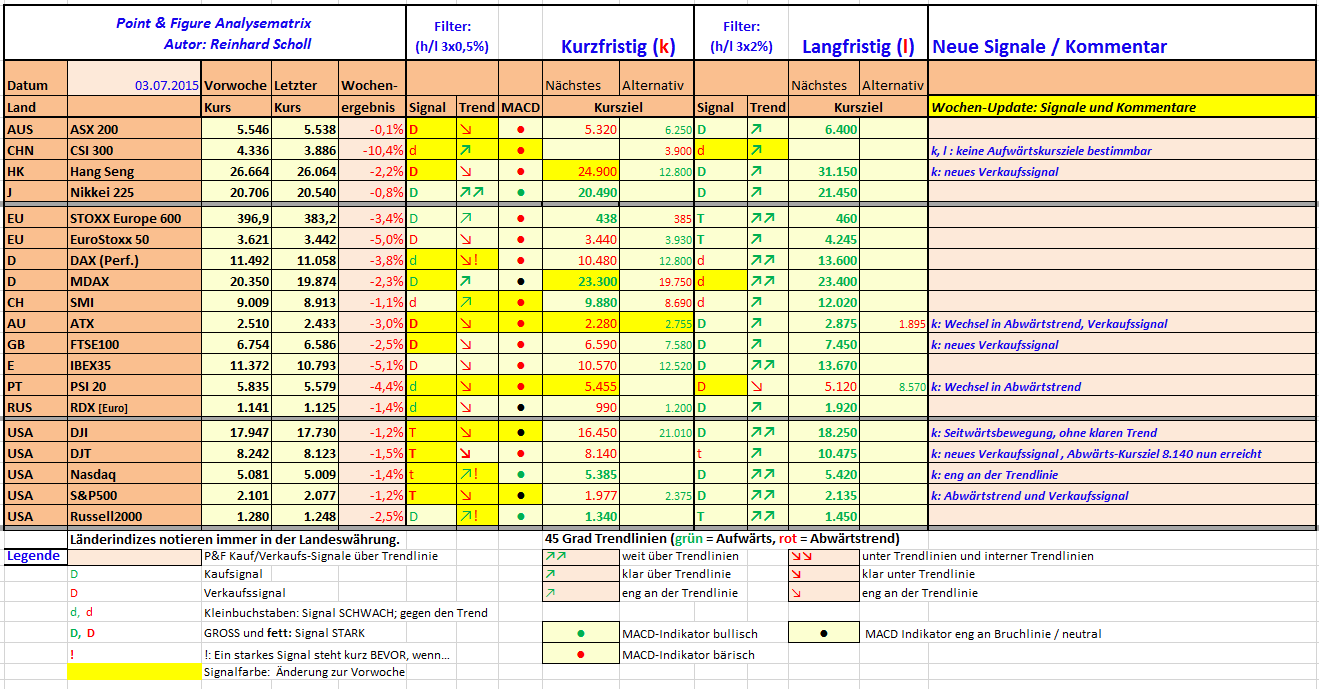Click the MACD dot in the S&P500 row
Image resolution: width=1319 pixels, height=689 pixels.
click(x=521, y=496)
